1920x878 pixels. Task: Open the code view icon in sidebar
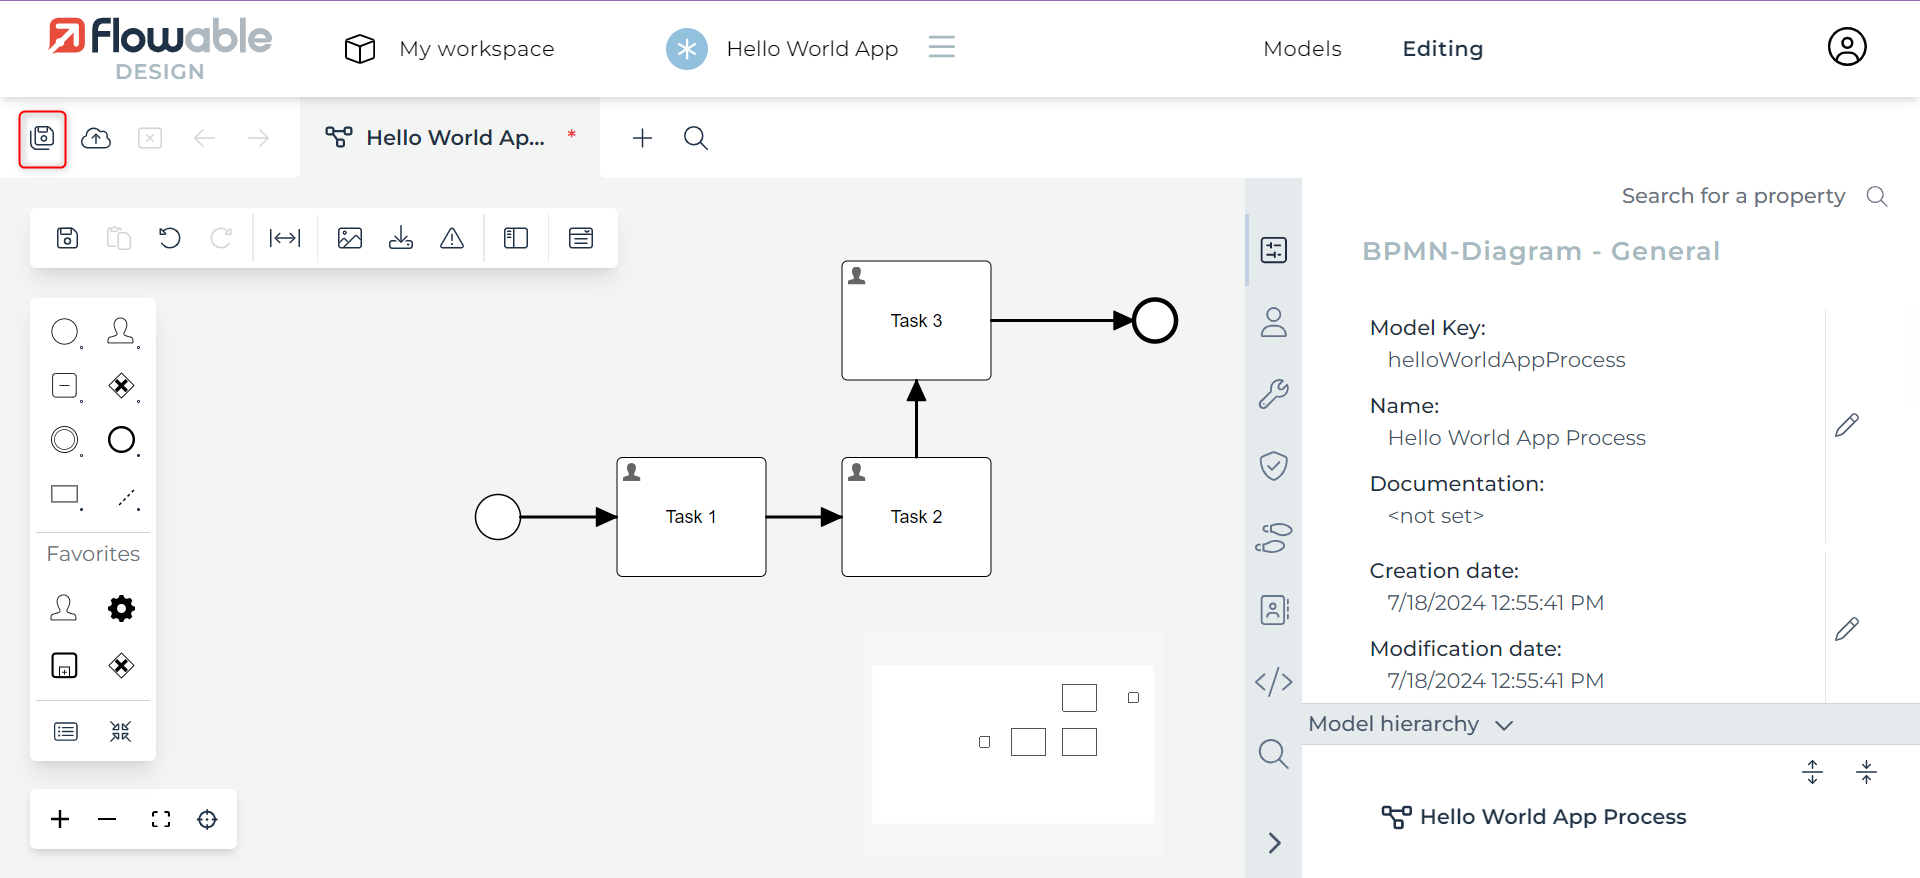[x=1273, y=682]
